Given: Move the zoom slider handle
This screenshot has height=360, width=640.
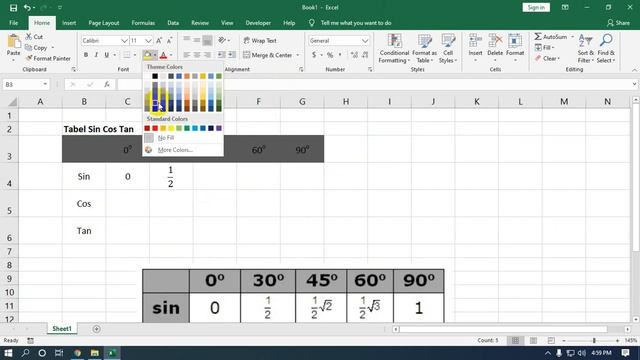Looking at the screenshot, I should 594,340.
